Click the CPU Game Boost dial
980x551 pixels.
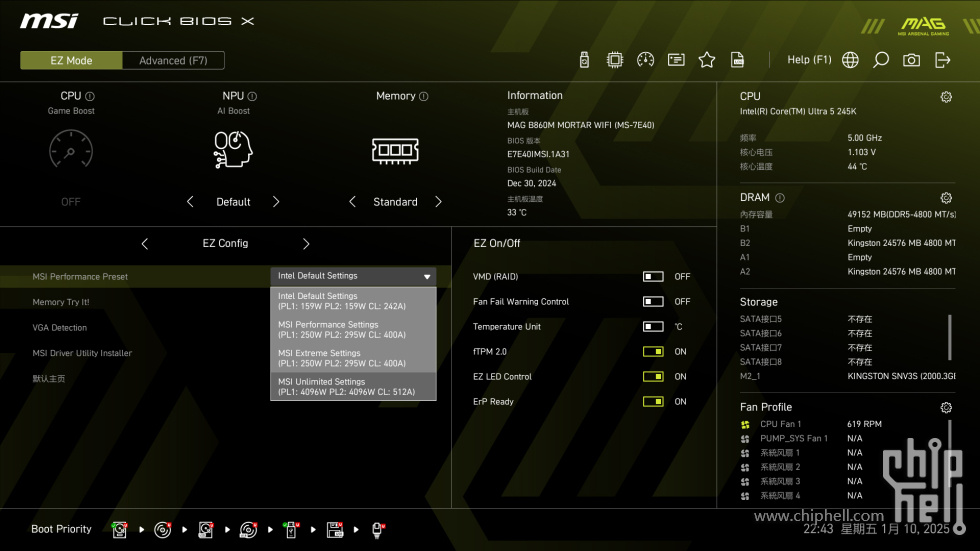point(71,149)
